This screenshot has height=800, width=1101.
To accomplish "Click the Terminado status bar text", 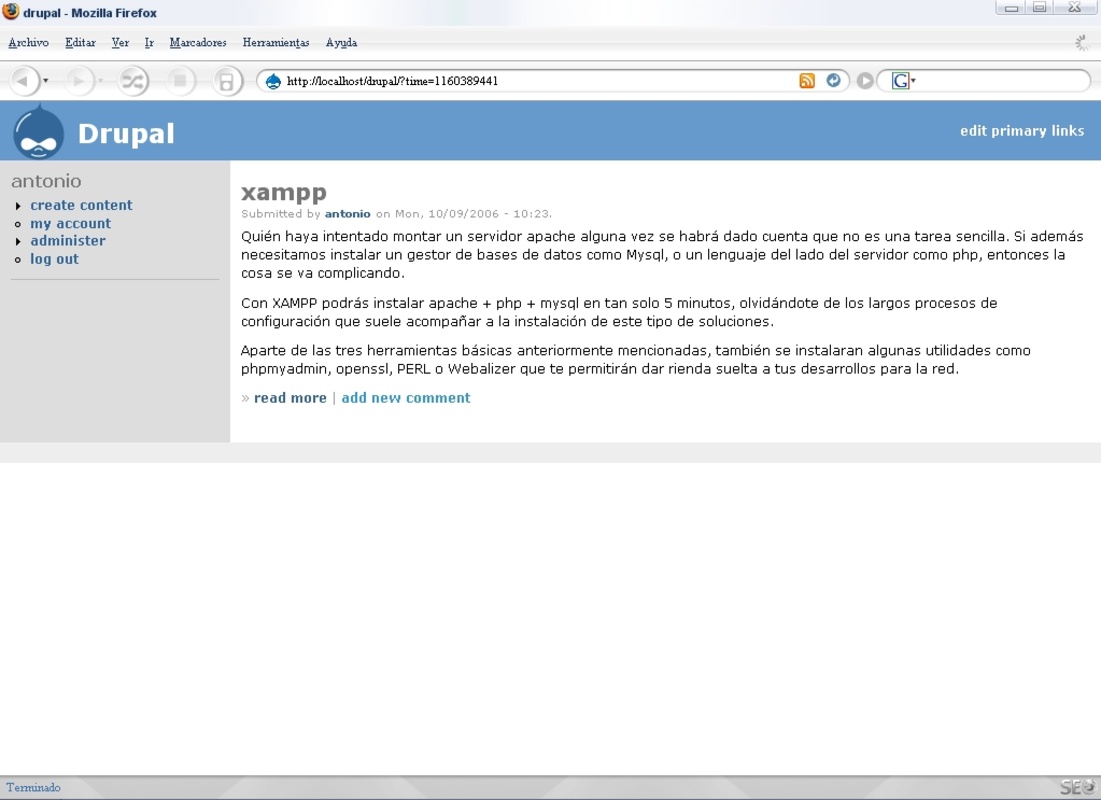I will pyautogui.click(x=33, y=787).
